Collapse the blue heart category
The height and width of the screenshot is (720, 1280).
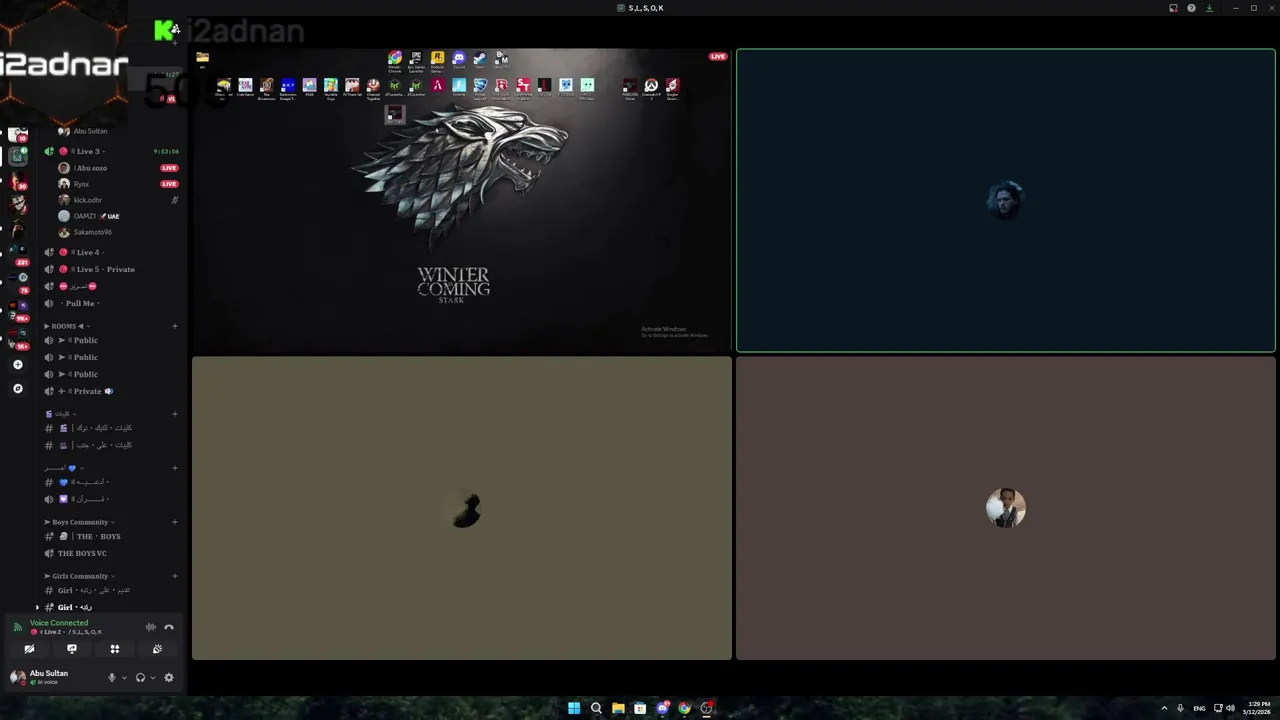(x=63, y=468)
